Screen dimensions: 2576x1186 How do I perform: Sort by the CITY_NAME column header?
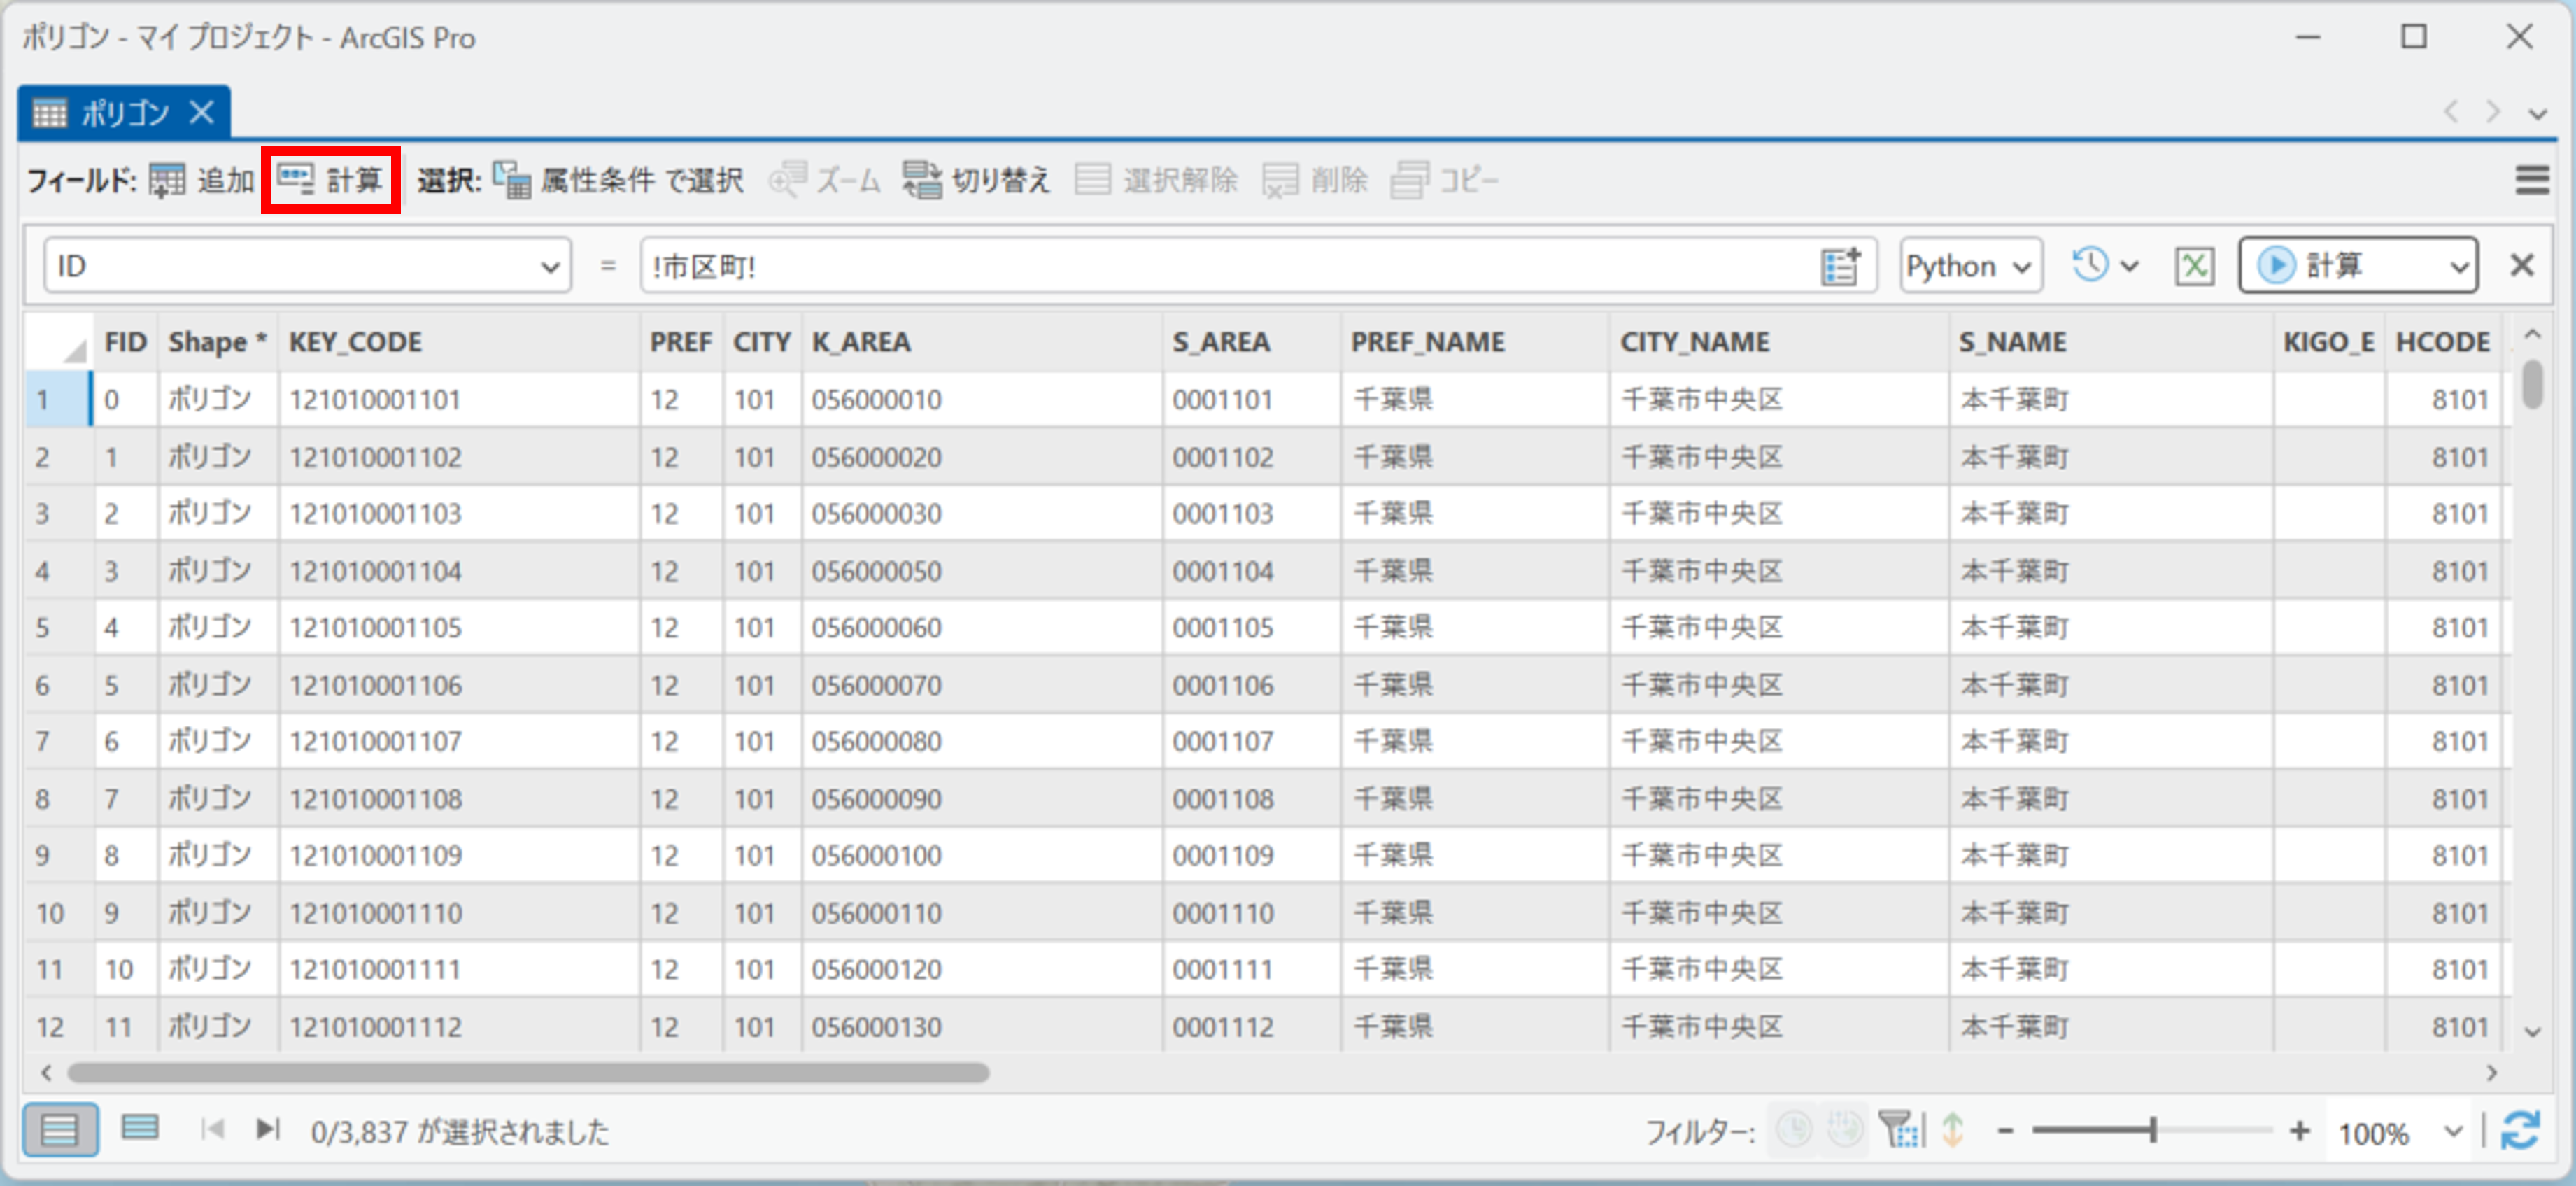pyautogui.click(x=1694, y=342)
